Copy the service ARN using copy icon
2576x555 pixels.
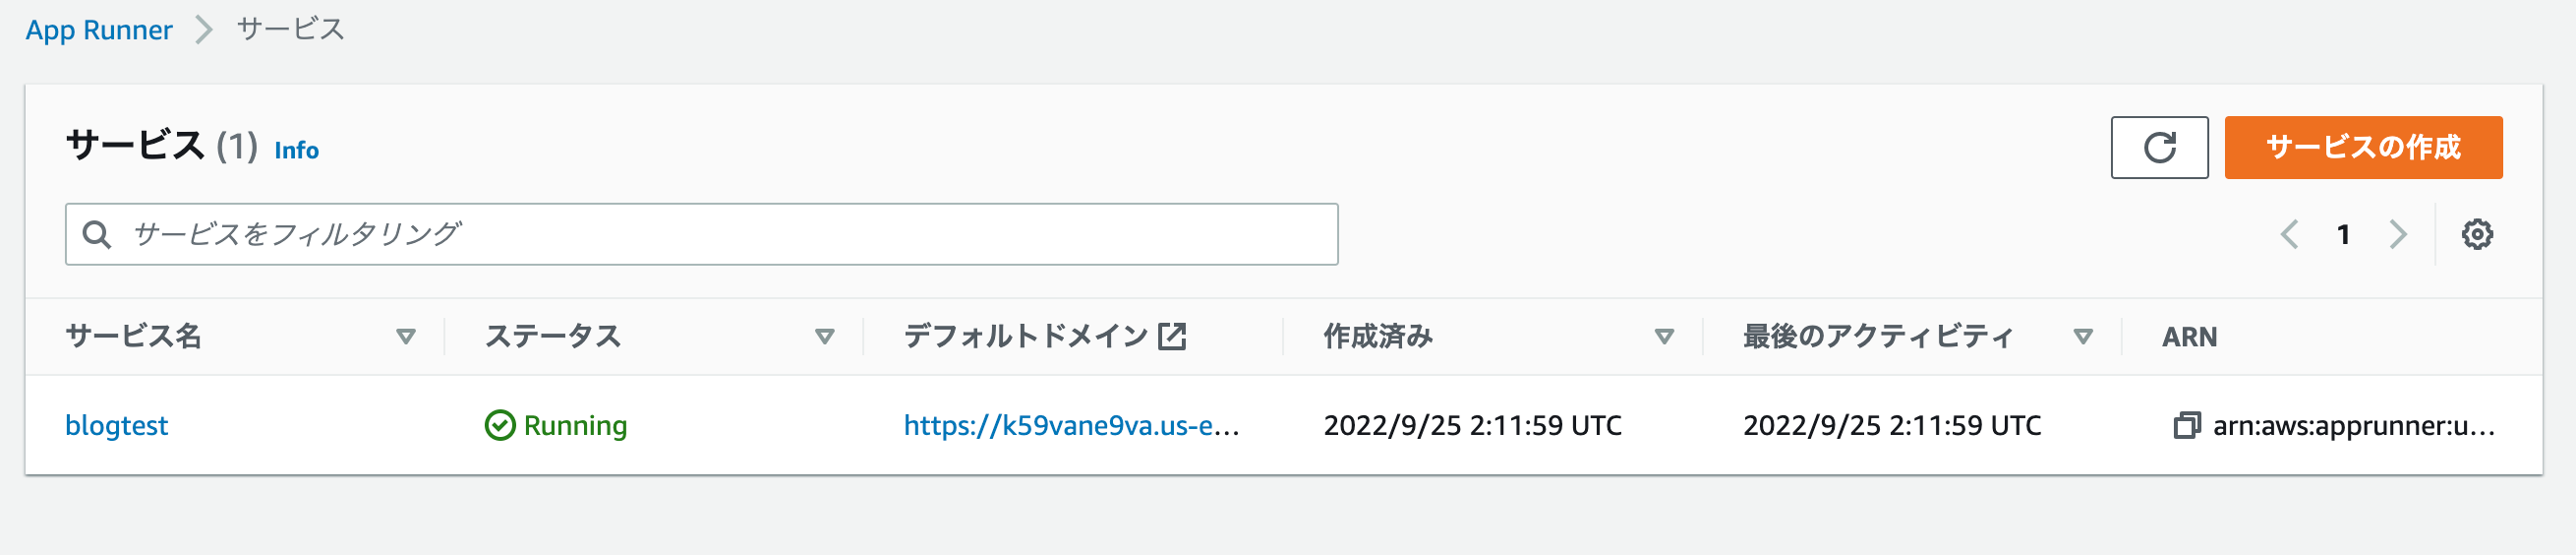[x=2186, y=425]
